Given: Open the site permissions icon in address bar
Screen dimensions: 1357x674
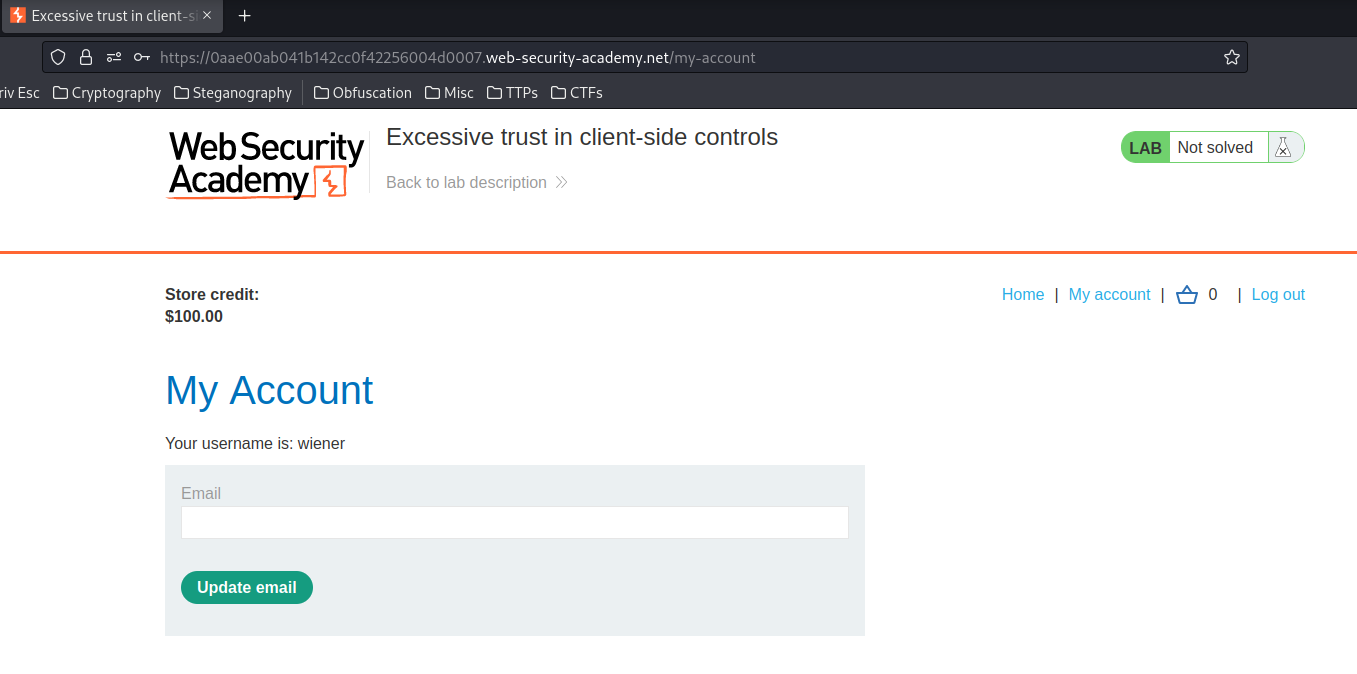Looking at the screenshot, I should click(114, 57).
